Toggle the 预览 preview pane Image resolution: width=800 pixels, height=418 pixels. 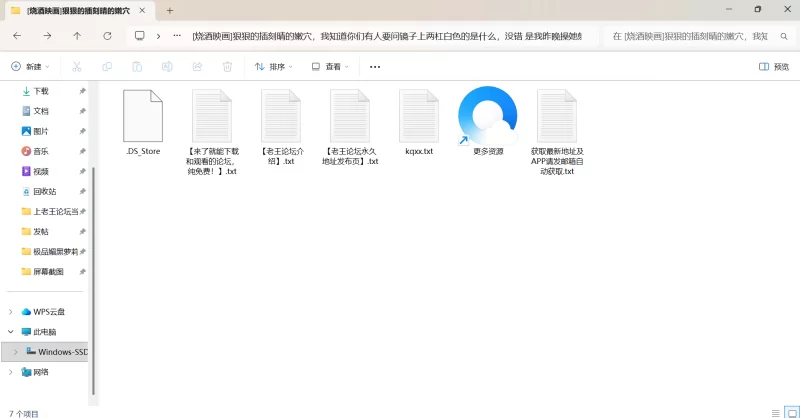(x=774, y=67)
